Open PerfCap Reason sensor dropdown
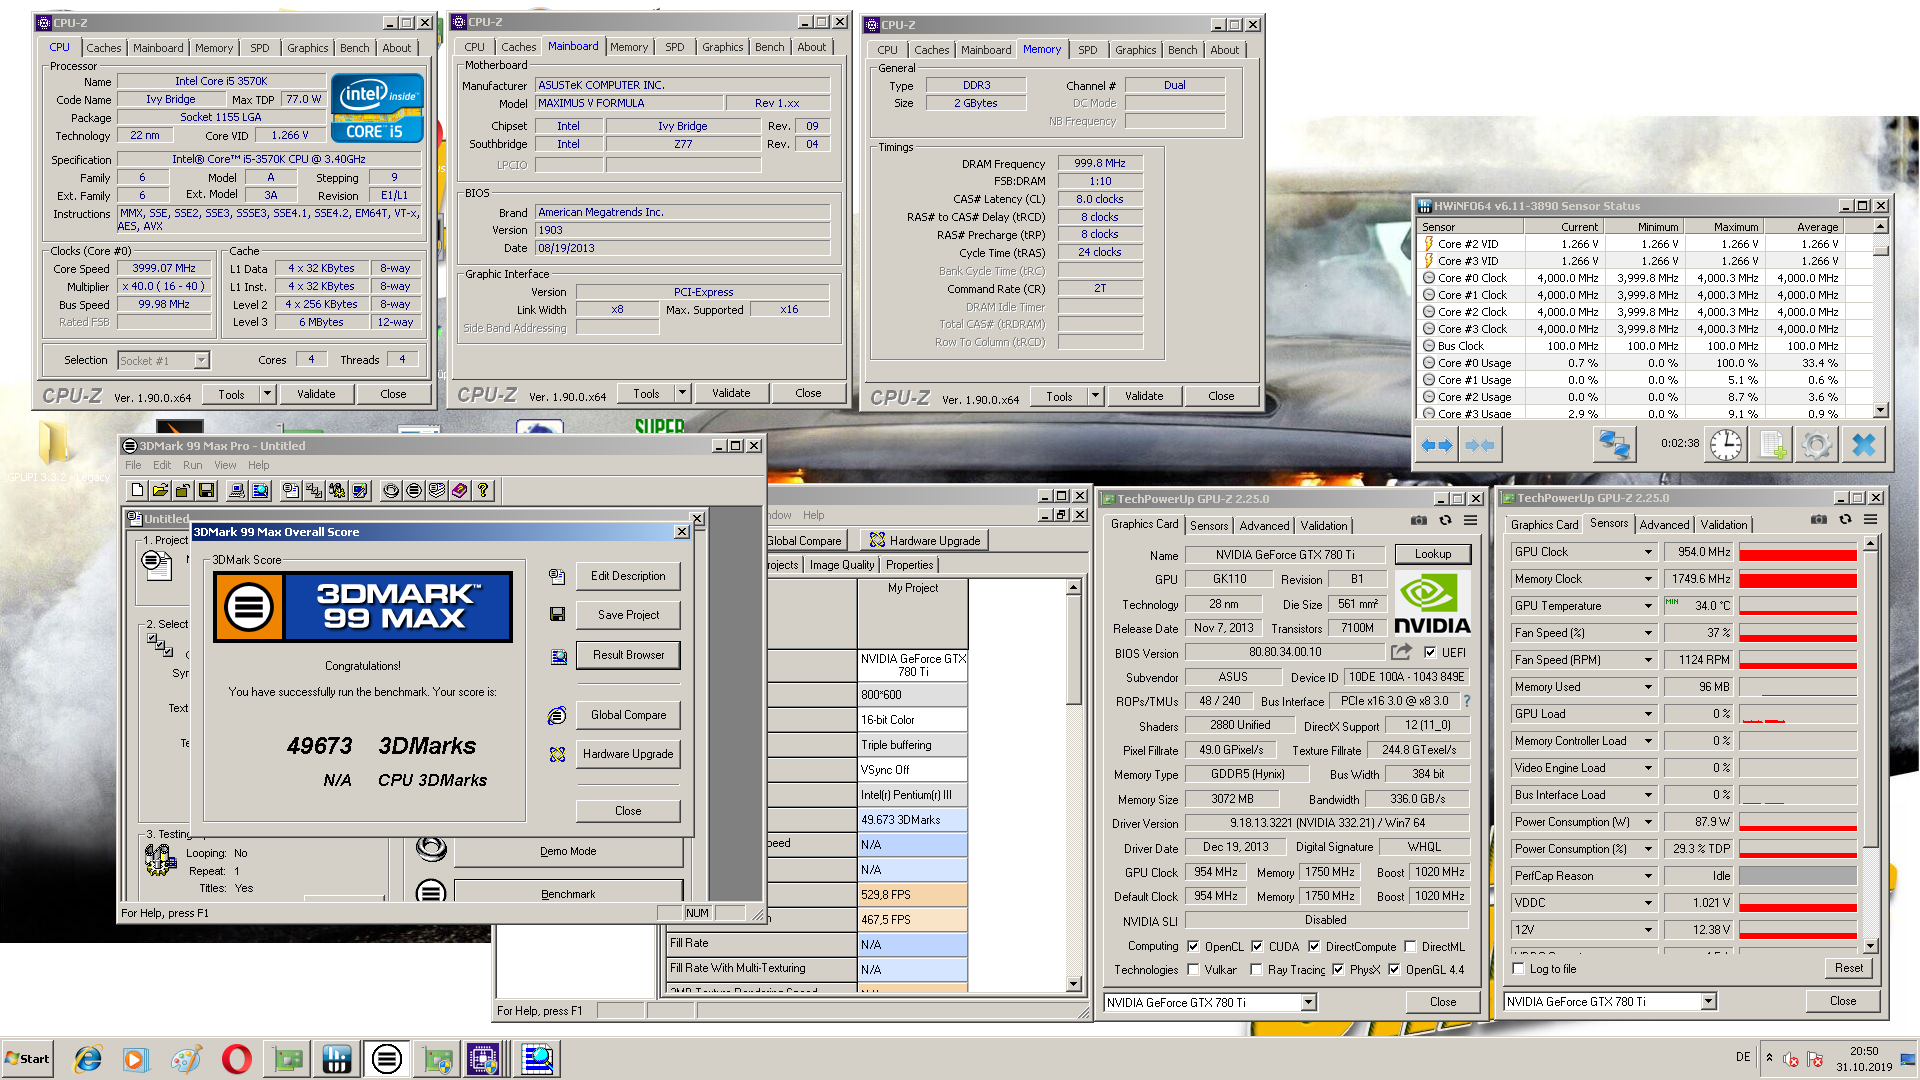The image size is (1920, 1080). (x=1648, y=876)
